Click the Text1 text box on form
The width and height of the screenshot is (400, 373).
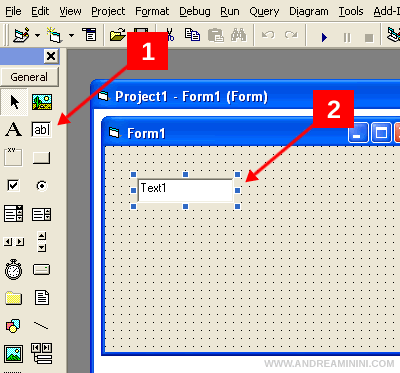[x=185, y=190]
